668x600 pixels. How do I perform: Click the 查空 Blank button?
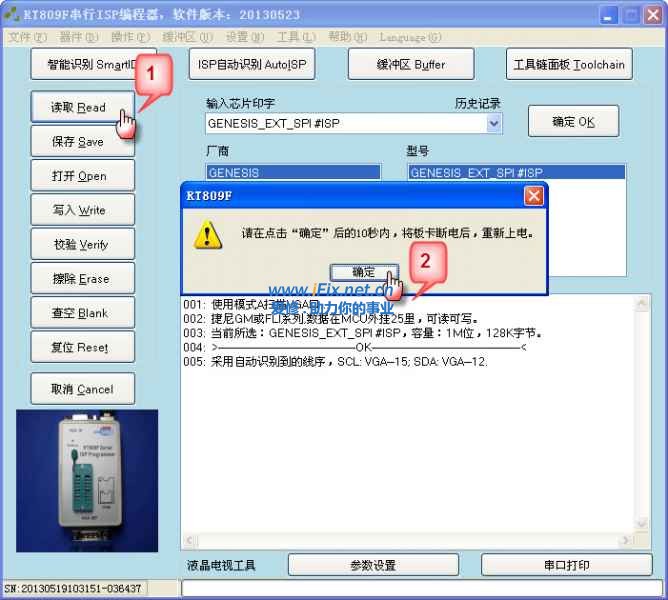(80, 313)
